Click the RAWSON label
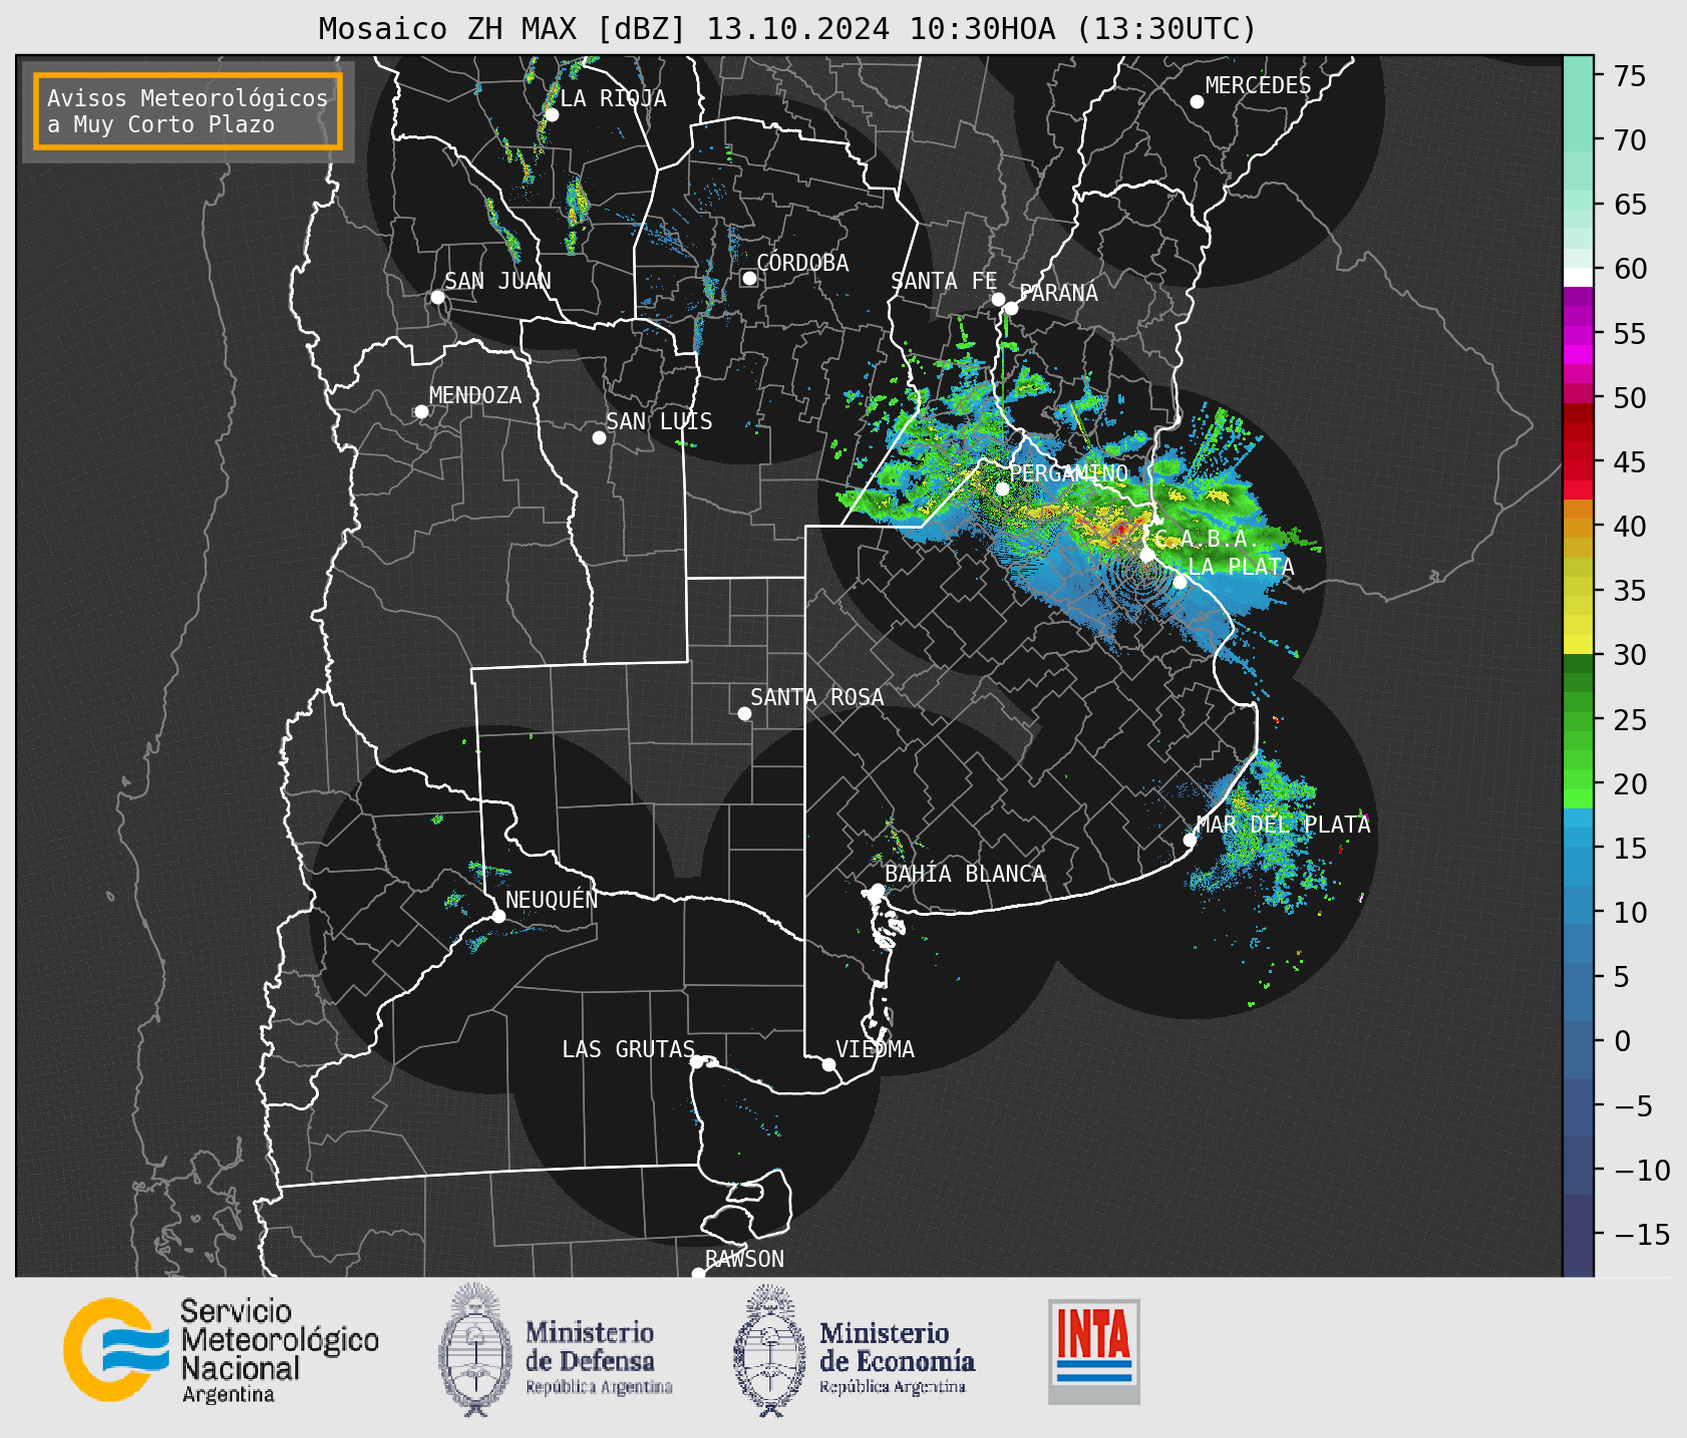Viewport: 1687px width, 1438px height. [745, 1259]
